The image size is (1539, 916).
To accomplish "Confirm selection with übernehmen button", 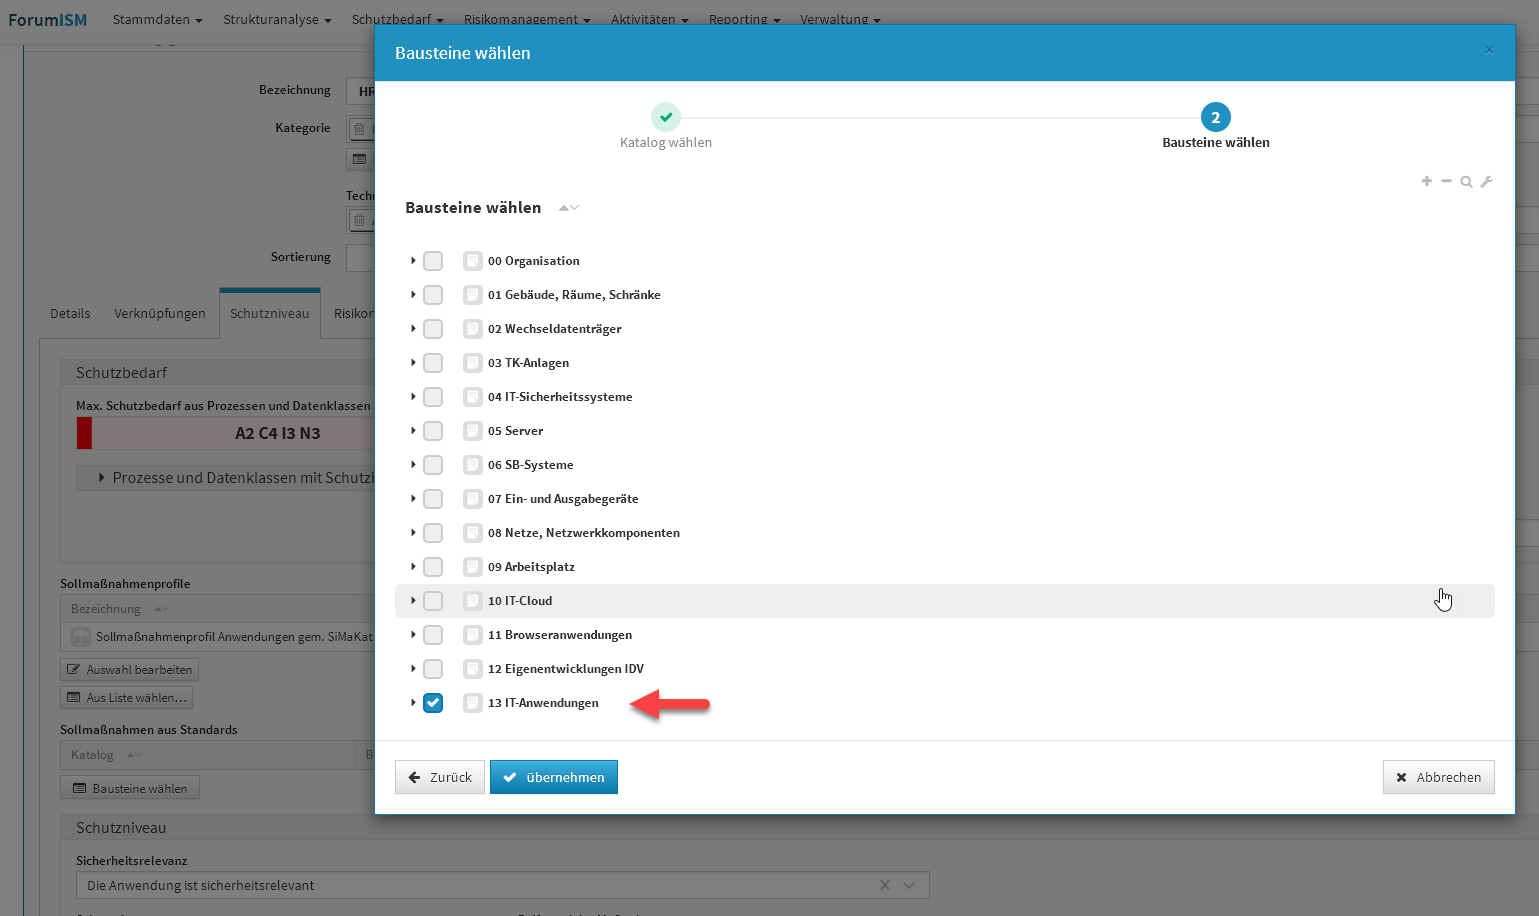I will (554, 777).
